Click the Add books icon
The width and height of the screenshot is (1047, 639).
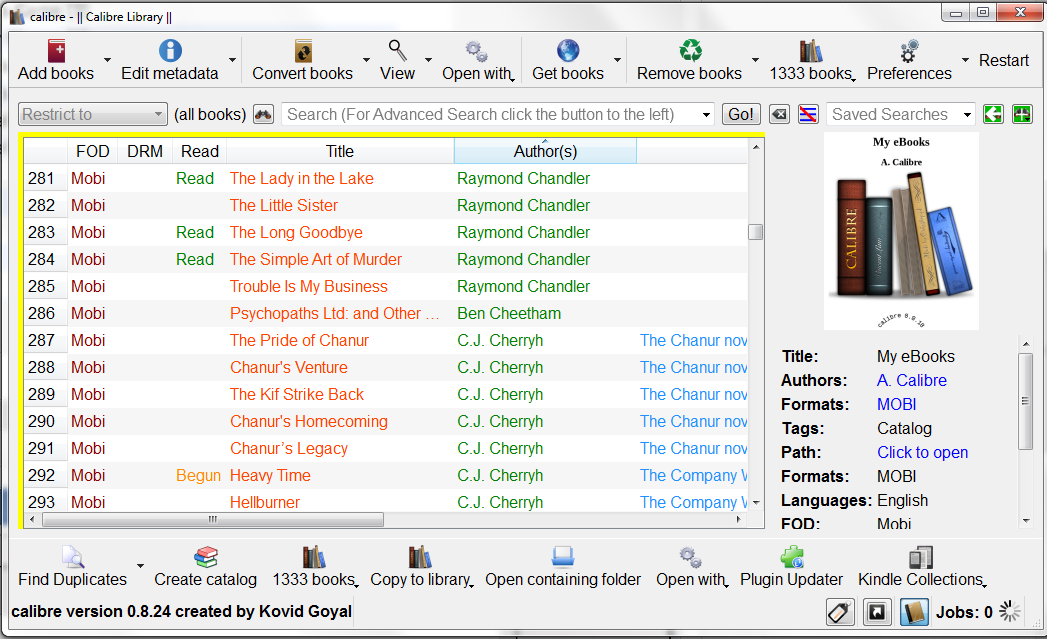tap(56, 51)
